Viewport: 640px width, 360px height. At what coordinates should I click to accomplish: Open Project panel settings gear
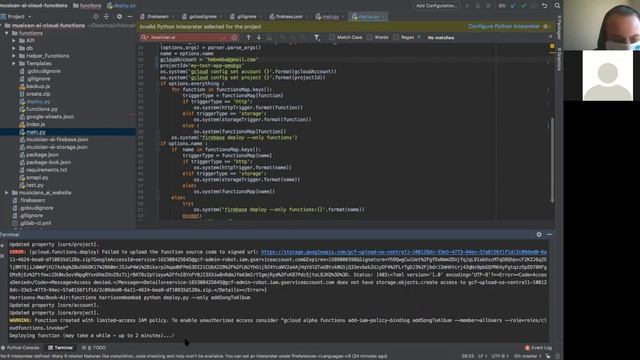tap(119, 17)
